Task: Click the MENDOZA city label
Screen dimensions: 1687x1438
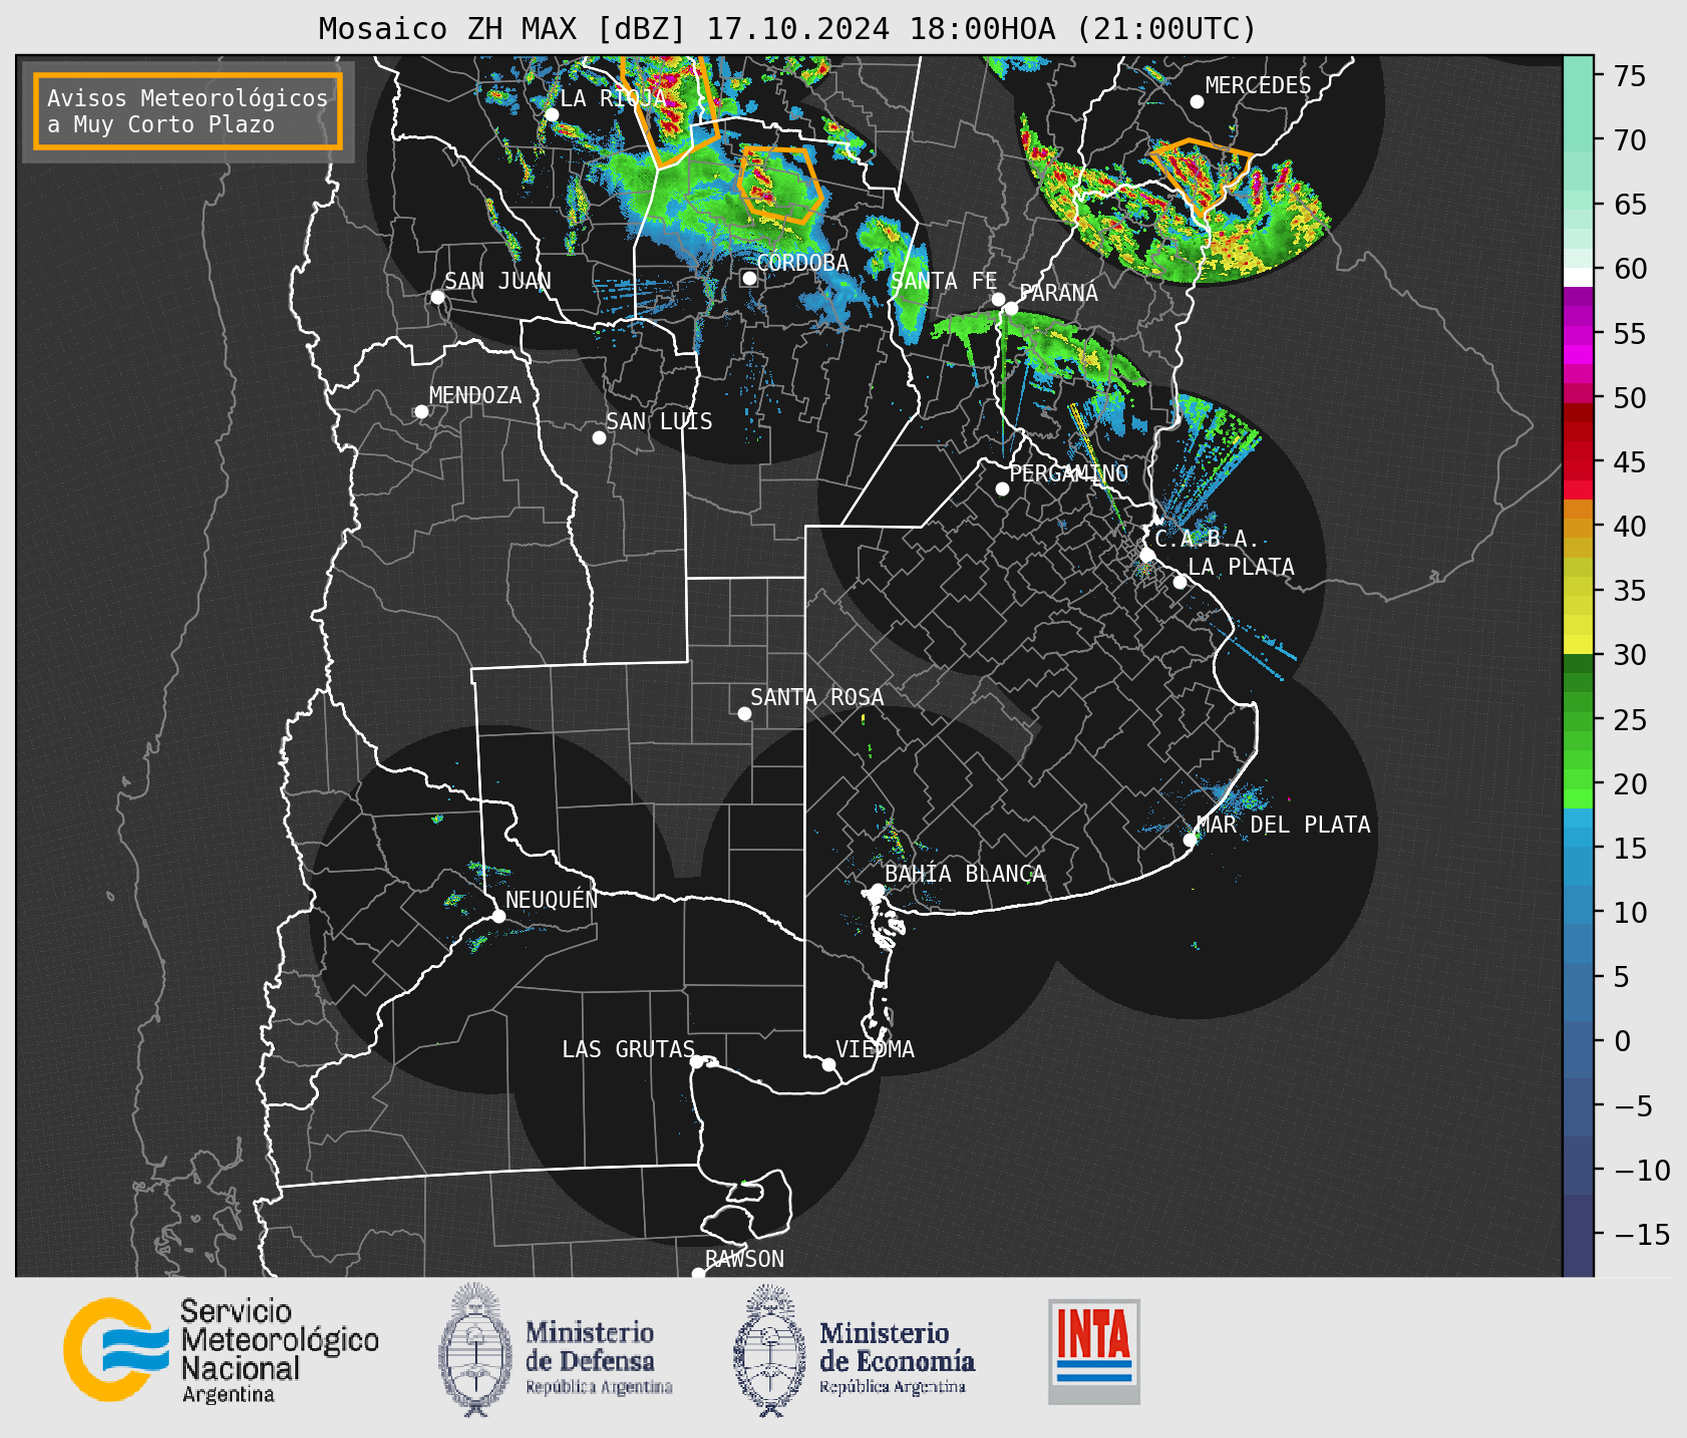Action: coord(475,396)
